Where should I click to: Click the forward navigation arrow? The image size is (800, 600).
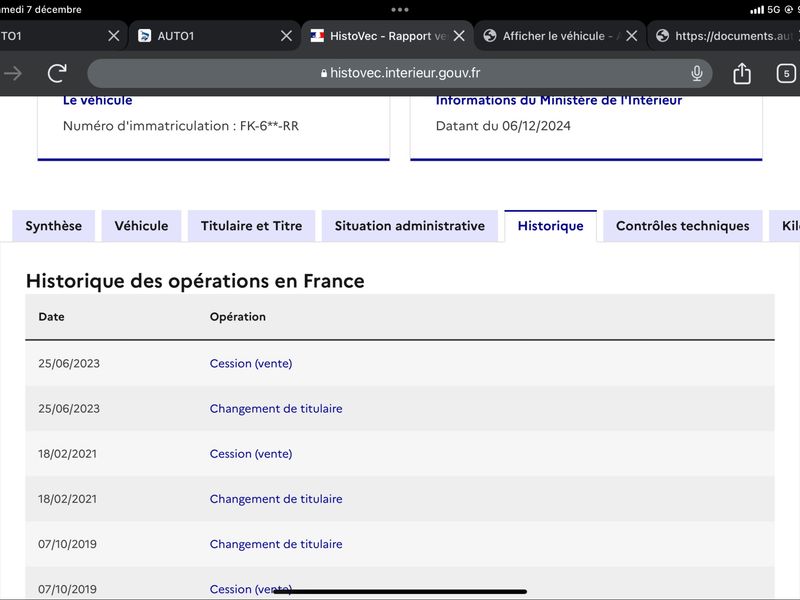13,73
